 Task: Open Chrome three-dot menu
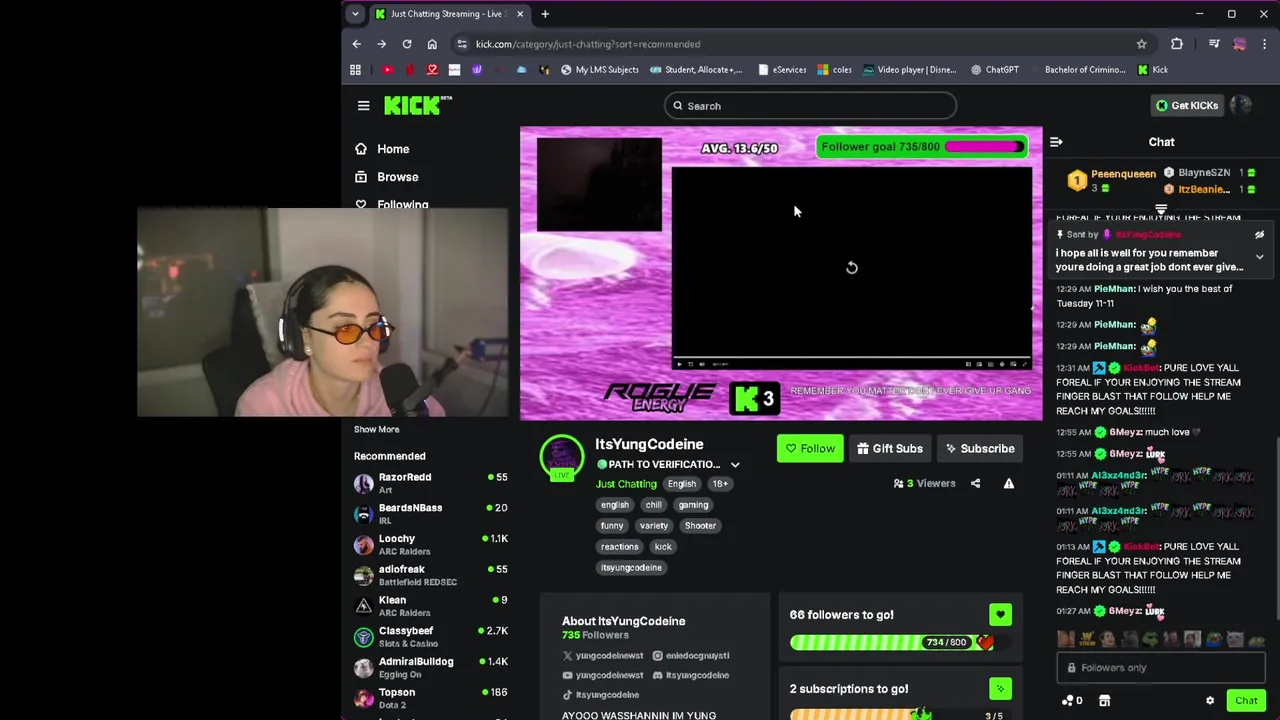click(x=1265, y=44)
